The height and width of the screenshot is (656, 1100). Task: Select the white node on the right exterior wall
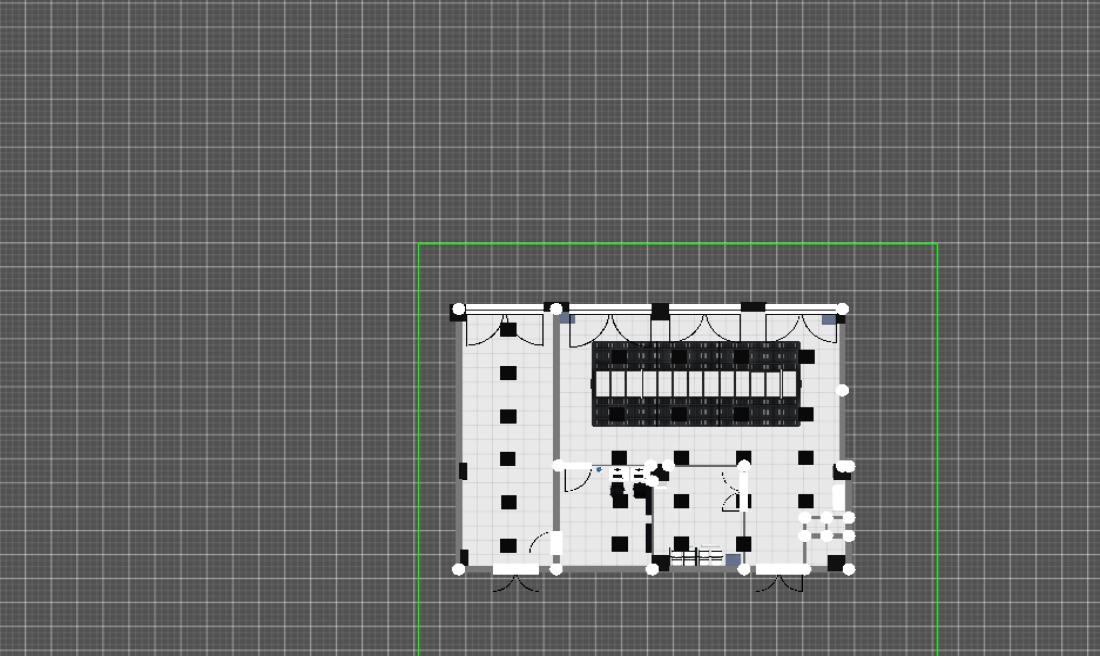[842, 390]
